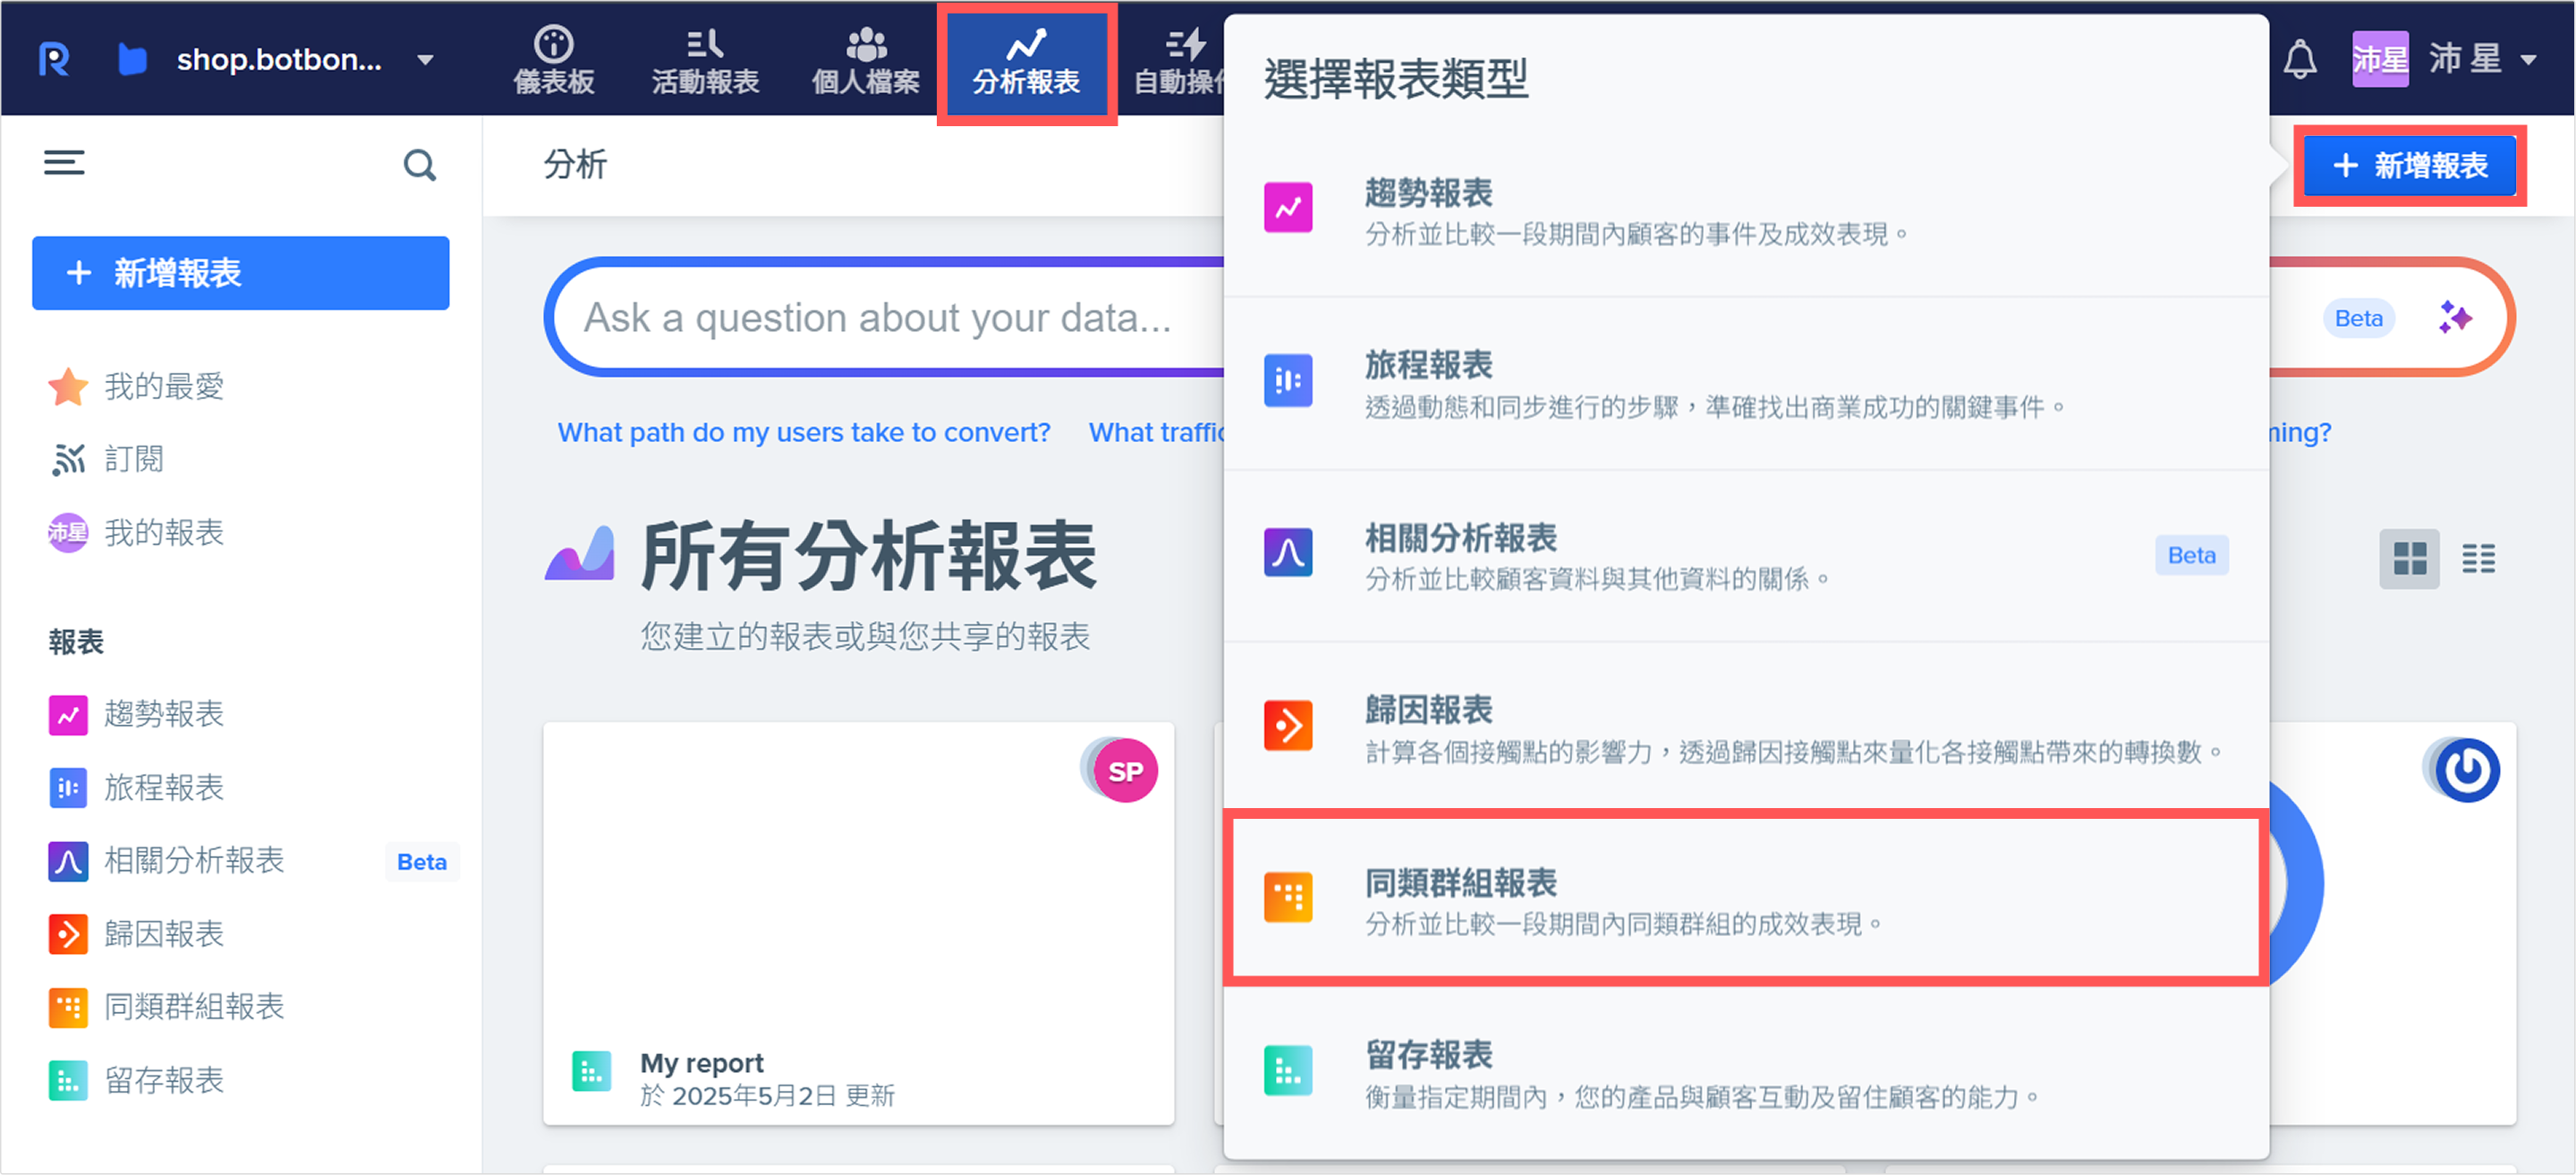
Task: Switch to the grid view
Action: 2409,558
